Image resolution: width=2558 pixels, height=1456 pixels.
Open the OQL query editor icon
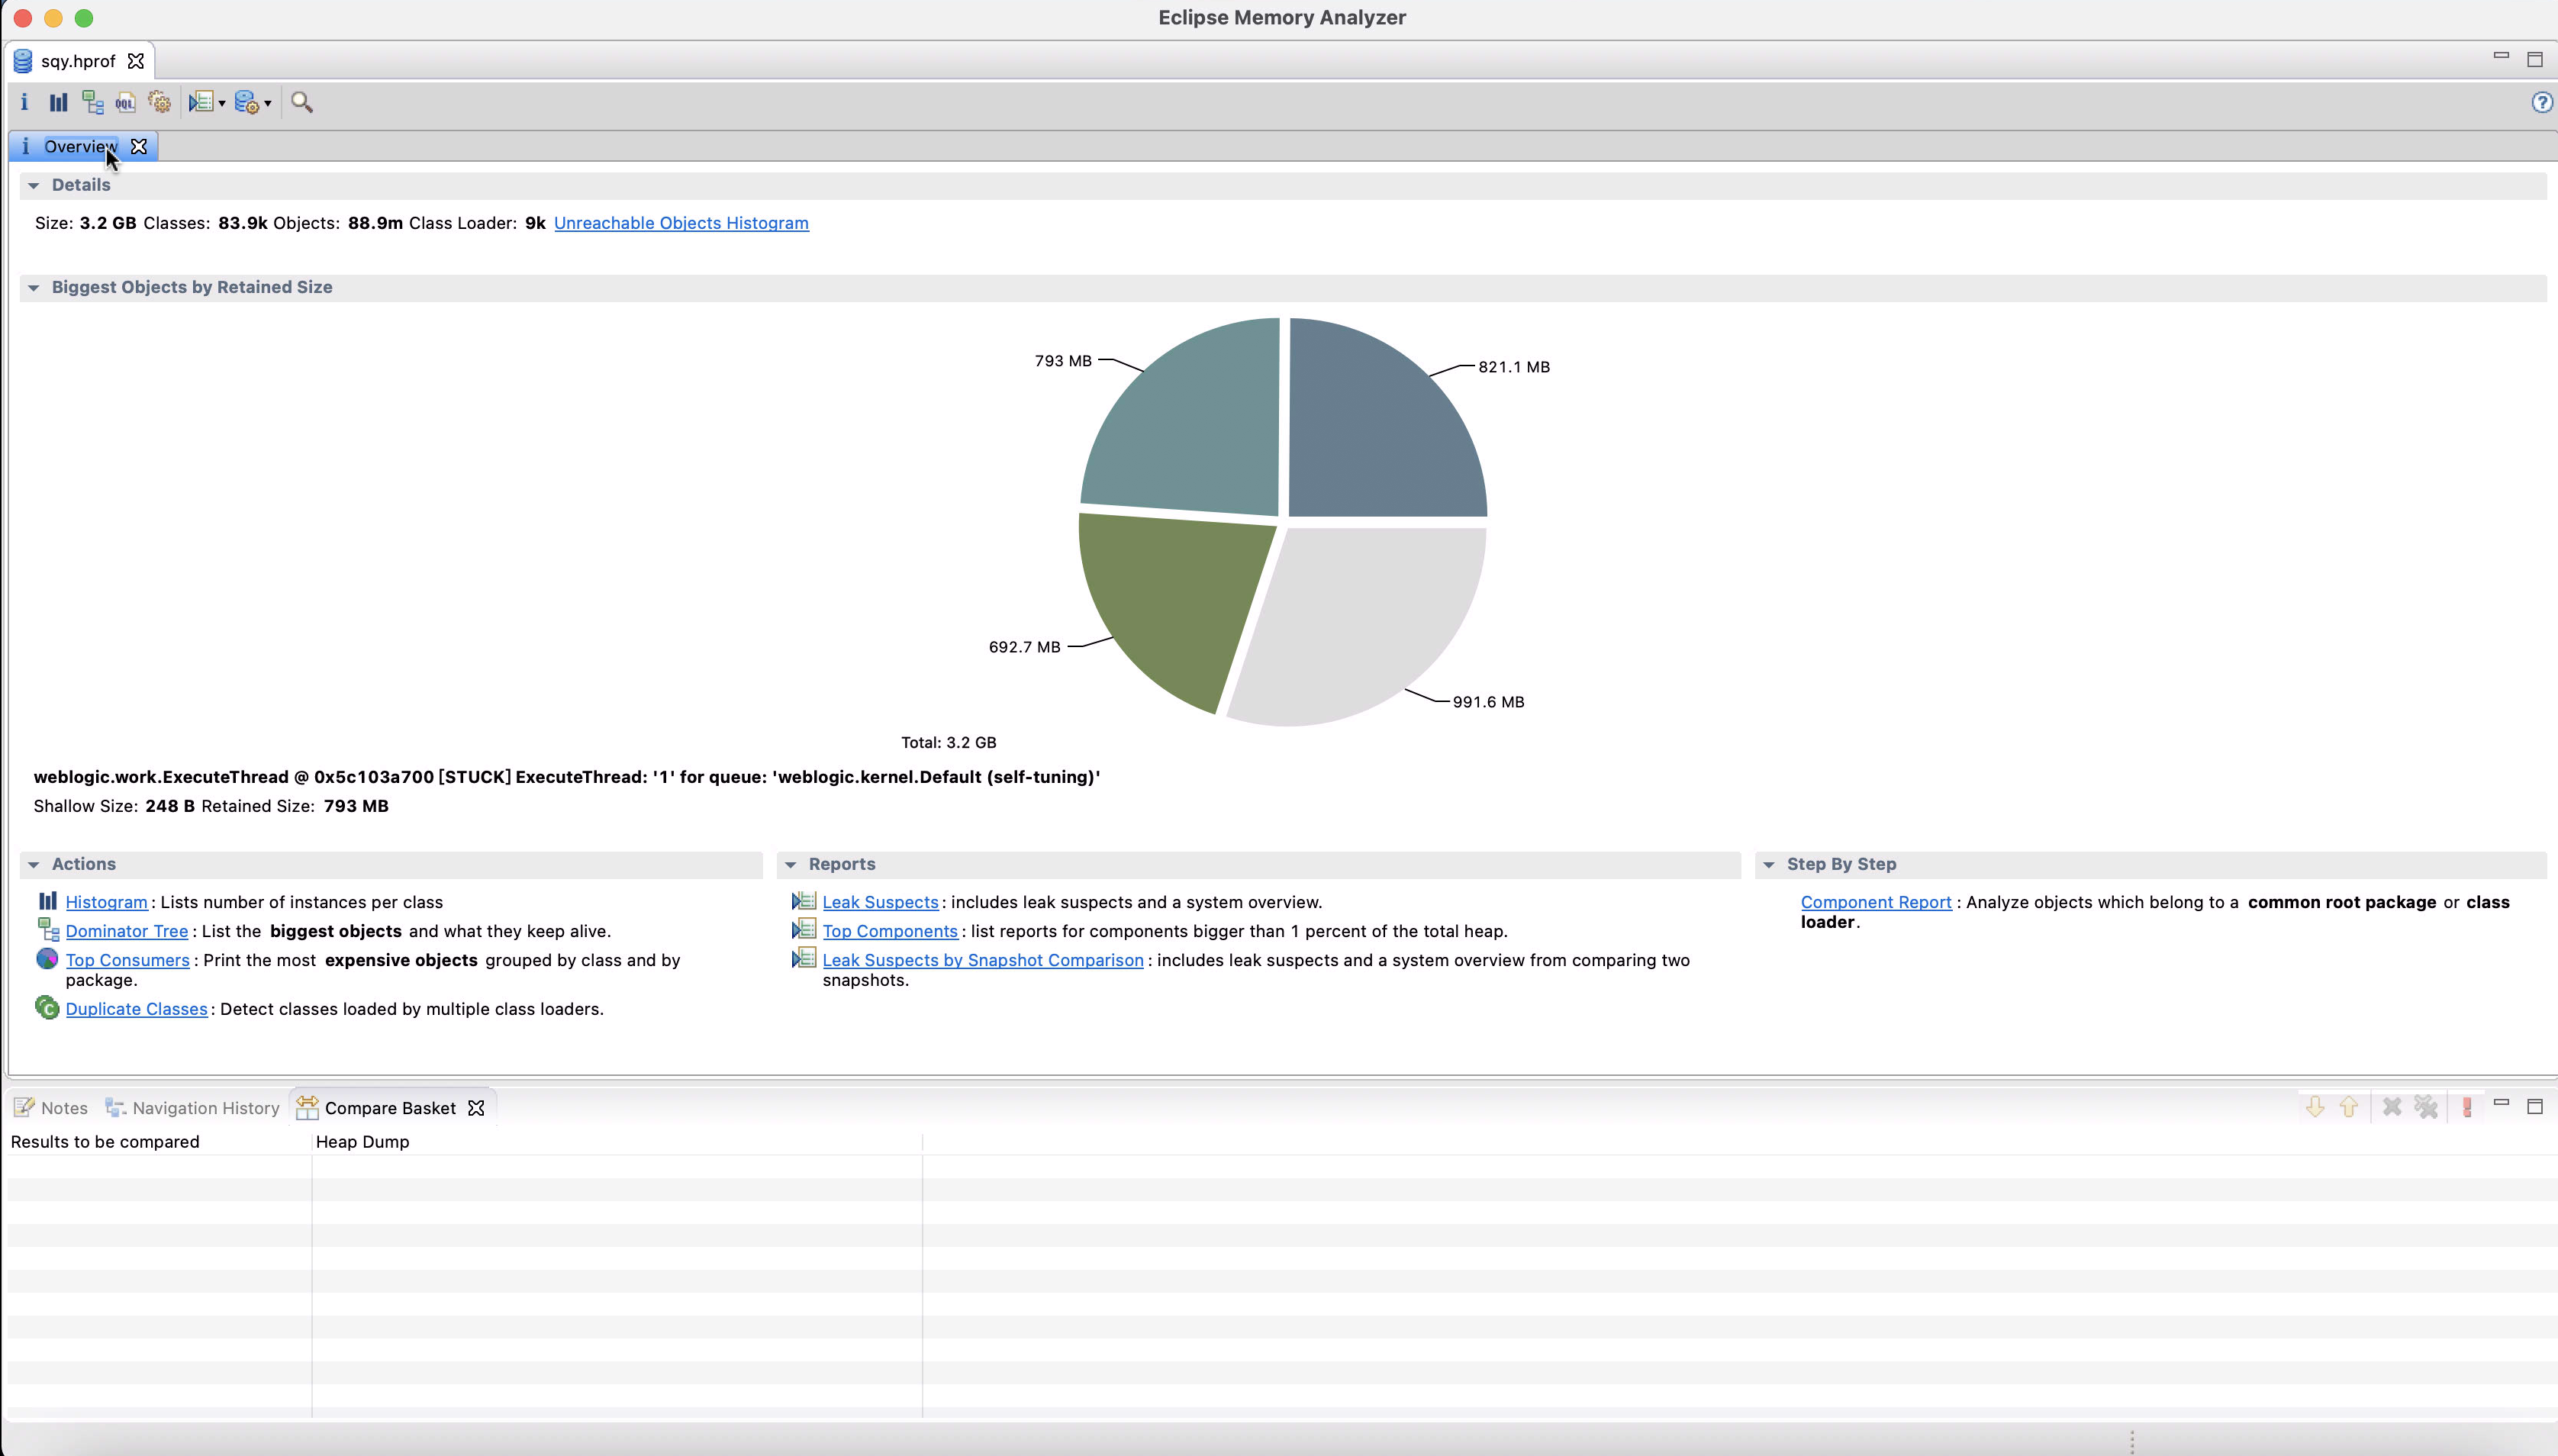[x=125, y=102]
